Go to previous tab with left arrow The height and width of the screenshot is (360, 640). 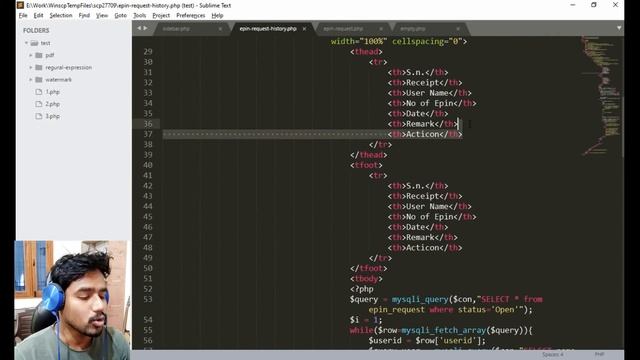[139, 28]
